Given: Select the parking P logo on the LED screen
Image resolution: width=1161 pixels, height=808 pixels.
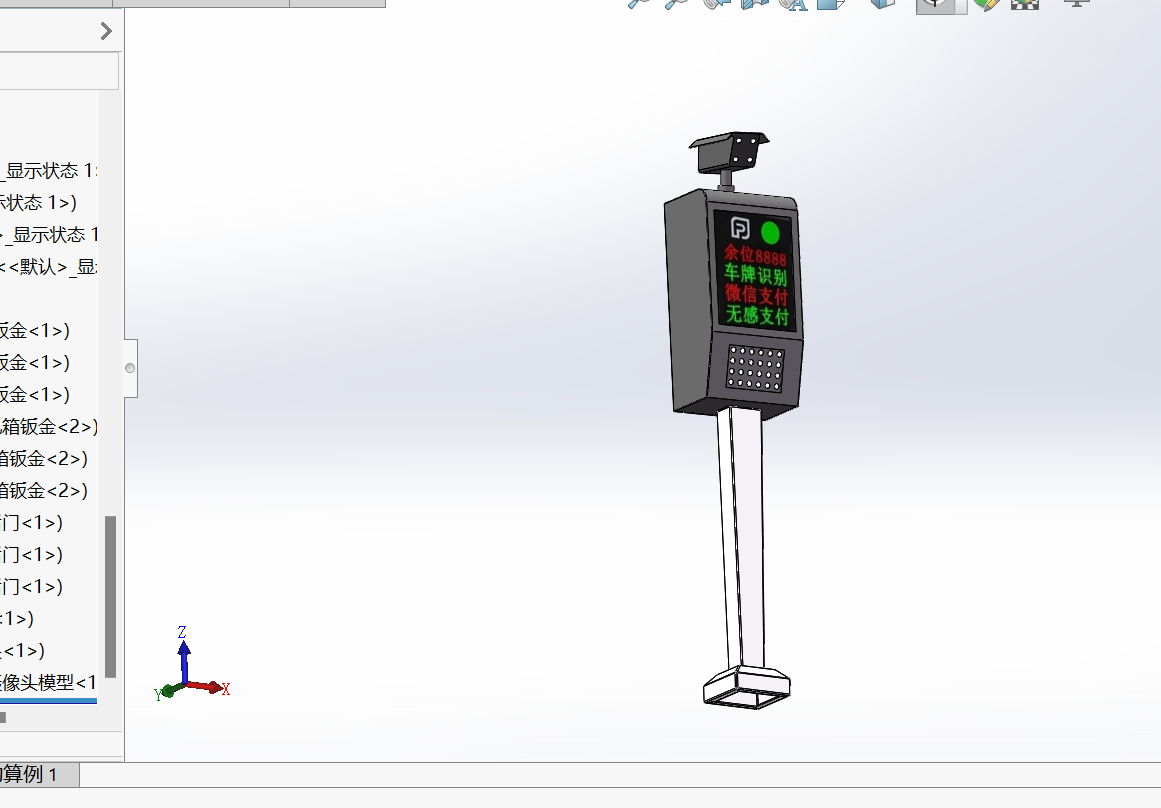Looking at the screenshot, I should coord(740,227).
